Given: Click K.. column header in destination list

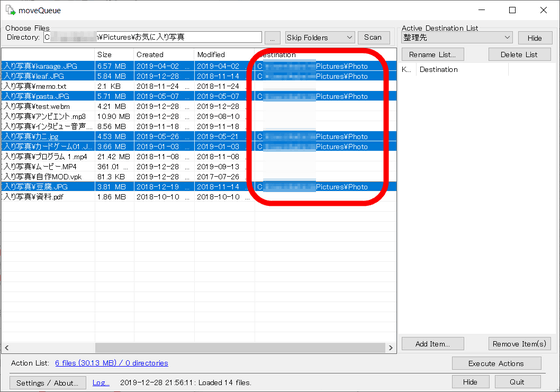Looking at the screenshot, I should click(x=408, y=70).
